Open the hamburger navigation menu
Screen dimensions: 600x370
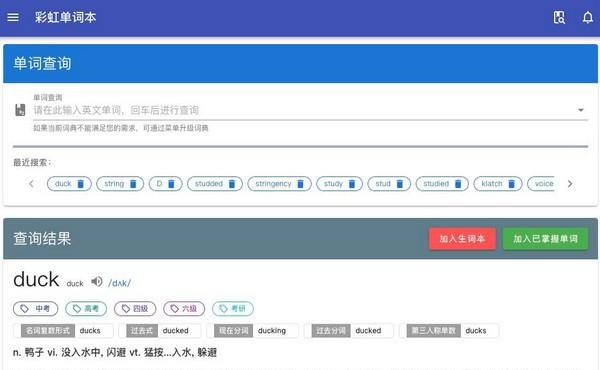point(13,17)
